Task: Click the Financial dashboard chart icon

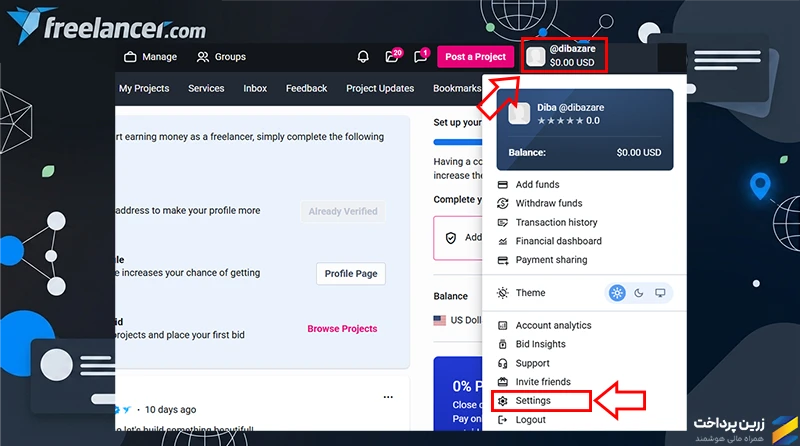Action: 503,241
